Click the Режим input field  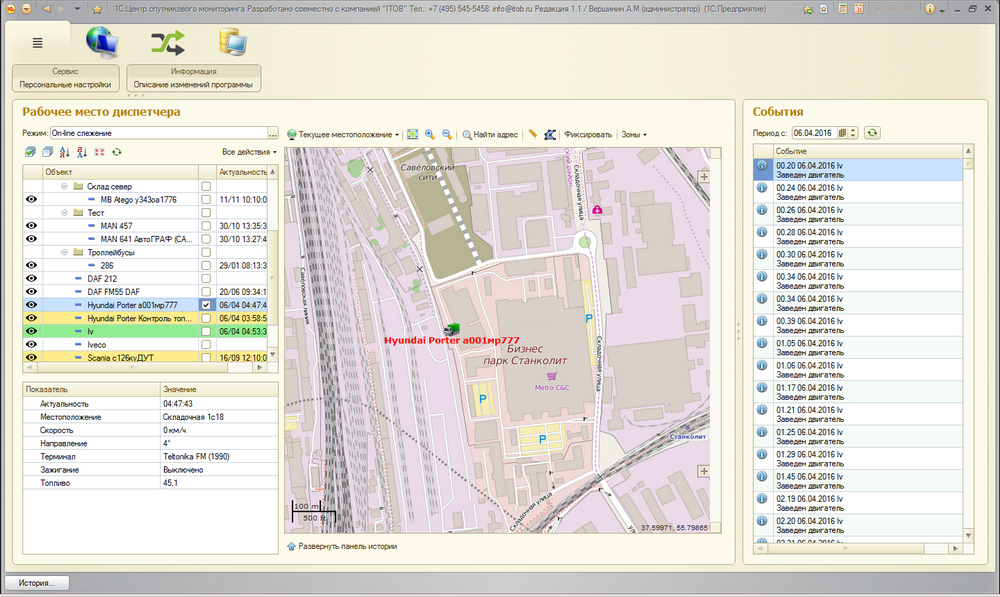[x=159, y=133]
